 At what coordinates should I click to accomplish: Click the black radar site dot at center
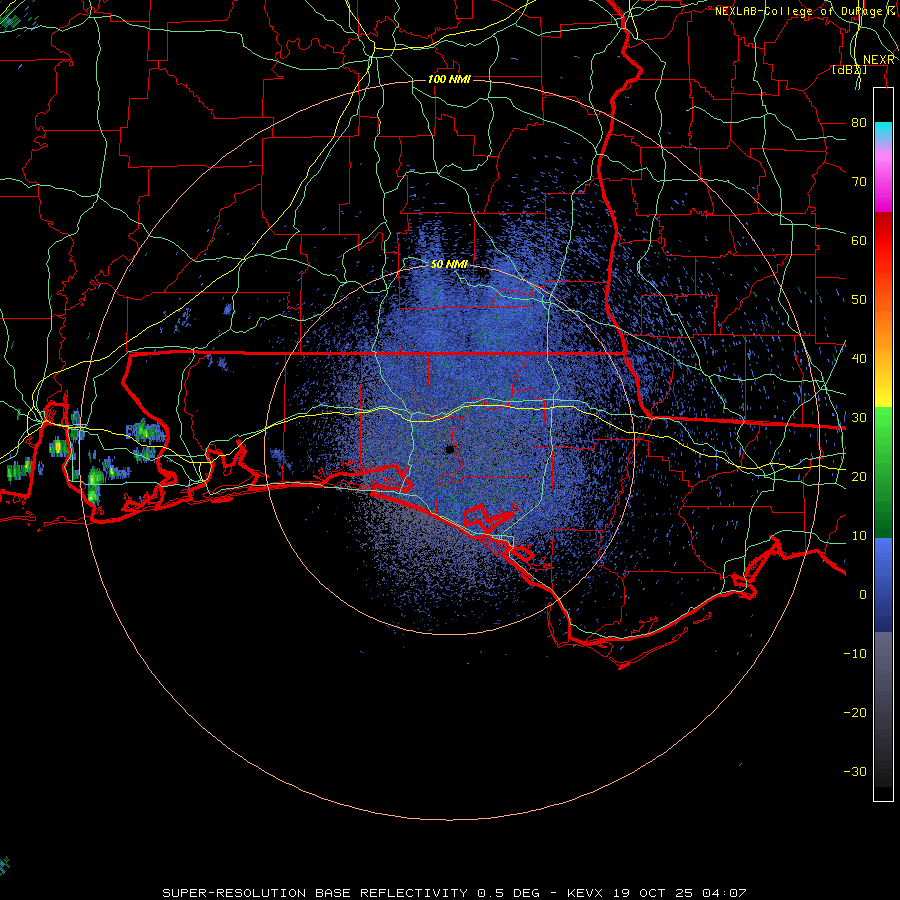click(x=449, y=449)
